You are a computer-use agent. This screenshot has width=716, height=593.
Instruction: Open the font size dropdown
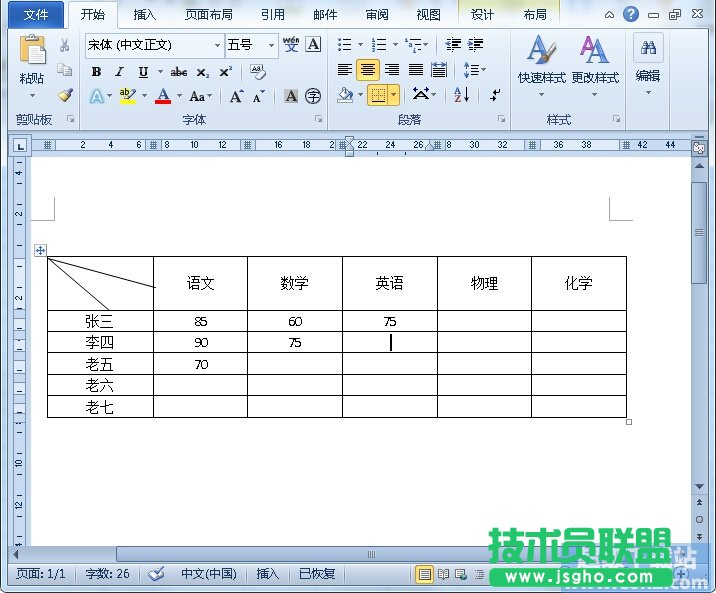click(271, 45)
